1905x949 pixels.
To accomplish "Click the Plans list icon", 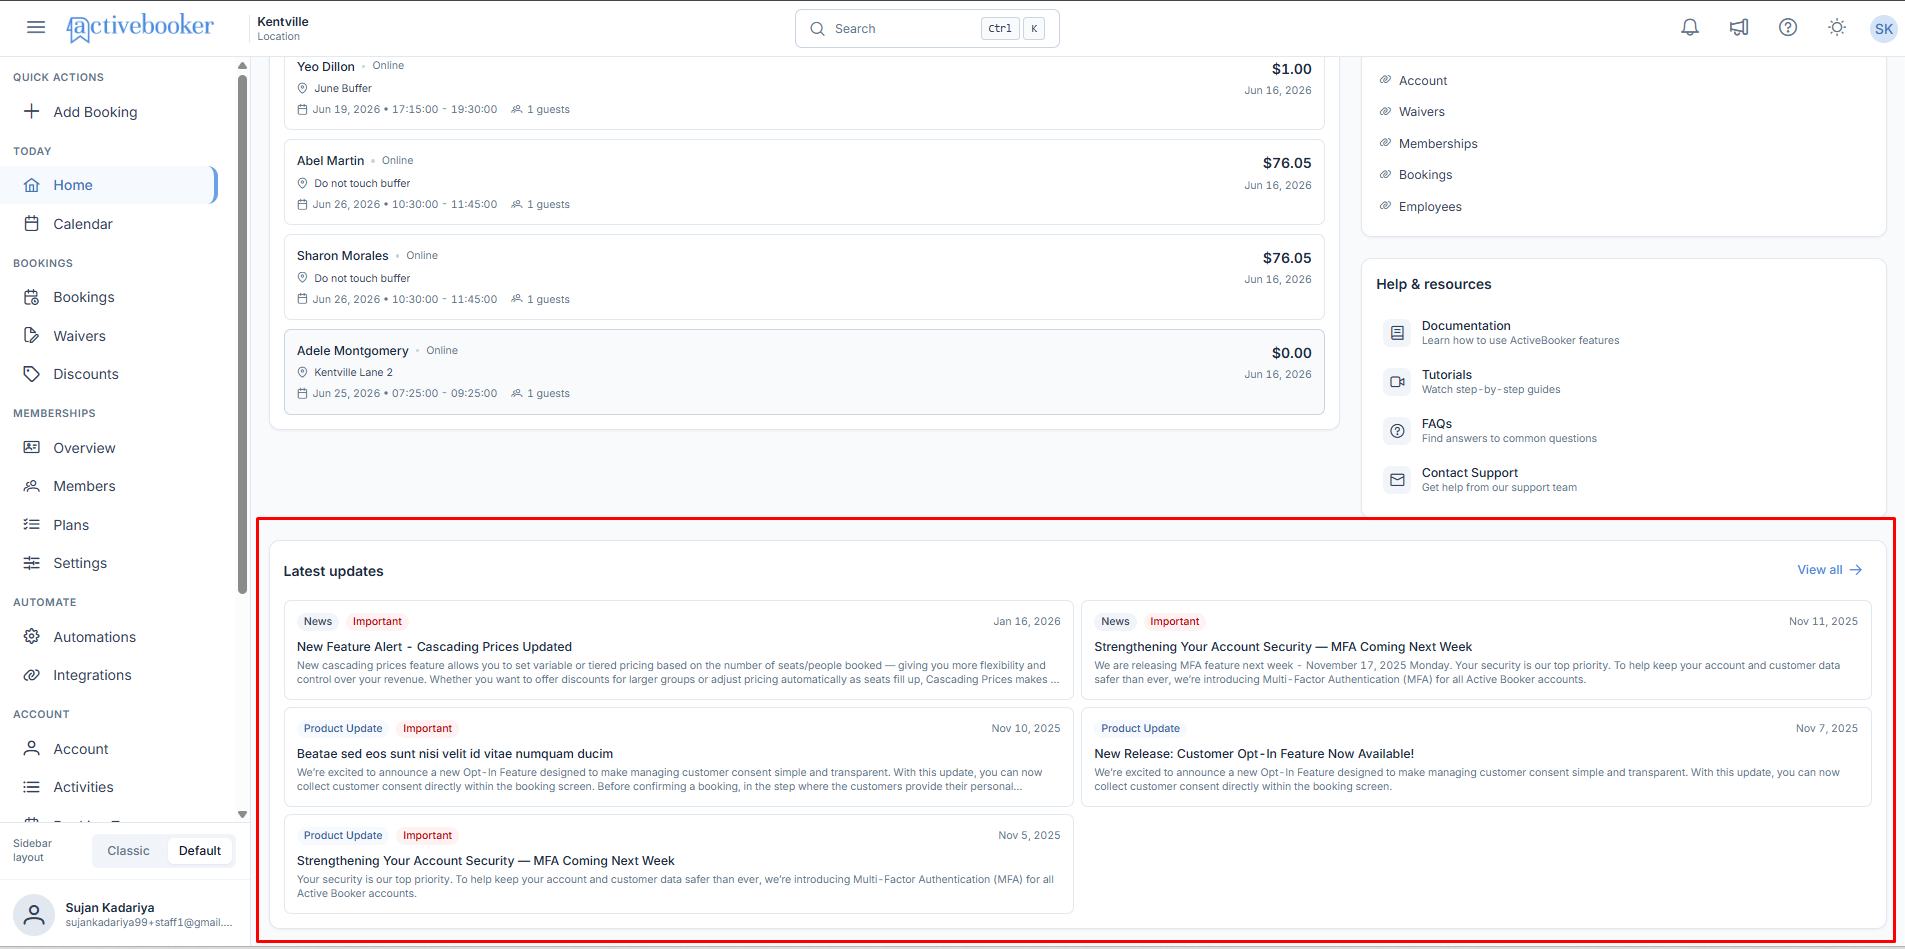I will pos(32,525).
